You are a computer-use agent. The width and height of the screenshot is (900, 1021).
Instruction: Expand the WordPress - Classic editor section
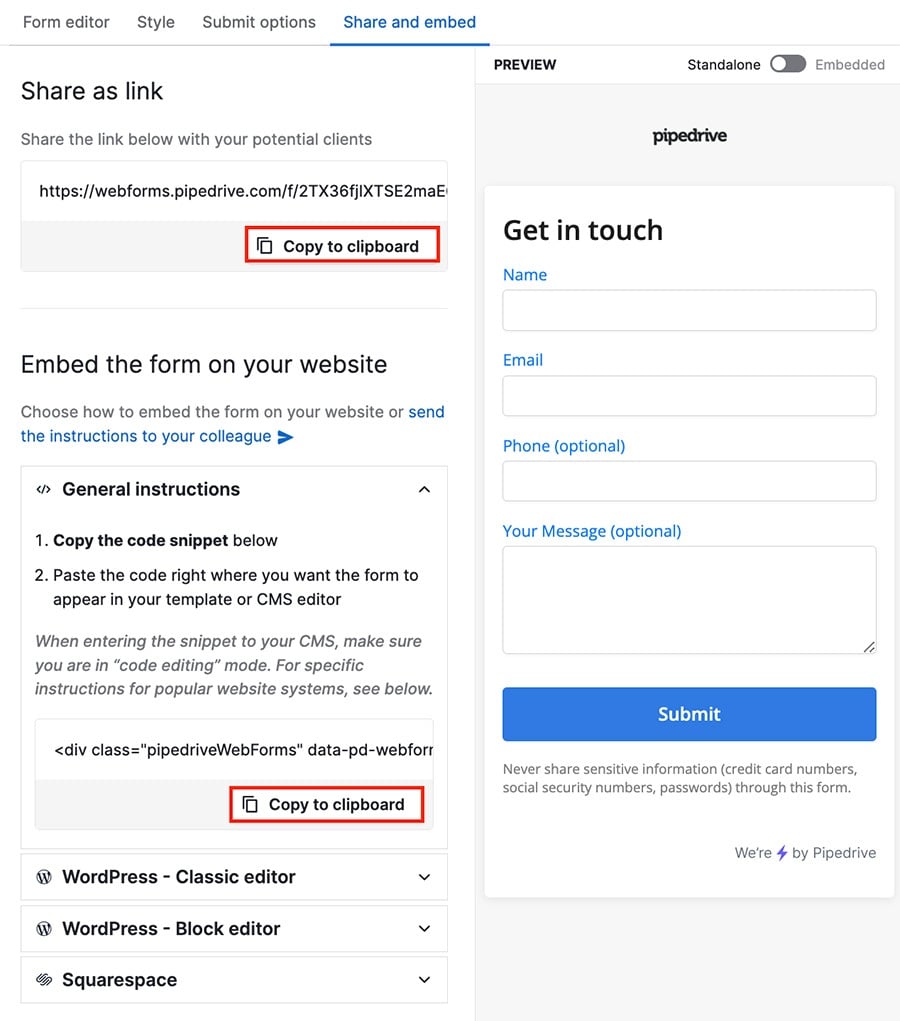click(x=424, y=877)
